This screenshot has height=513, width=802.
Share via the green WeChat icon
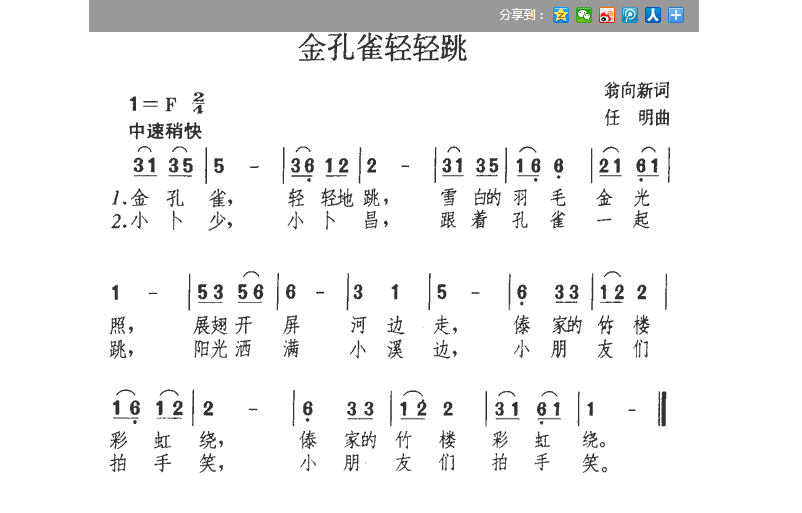584,15
